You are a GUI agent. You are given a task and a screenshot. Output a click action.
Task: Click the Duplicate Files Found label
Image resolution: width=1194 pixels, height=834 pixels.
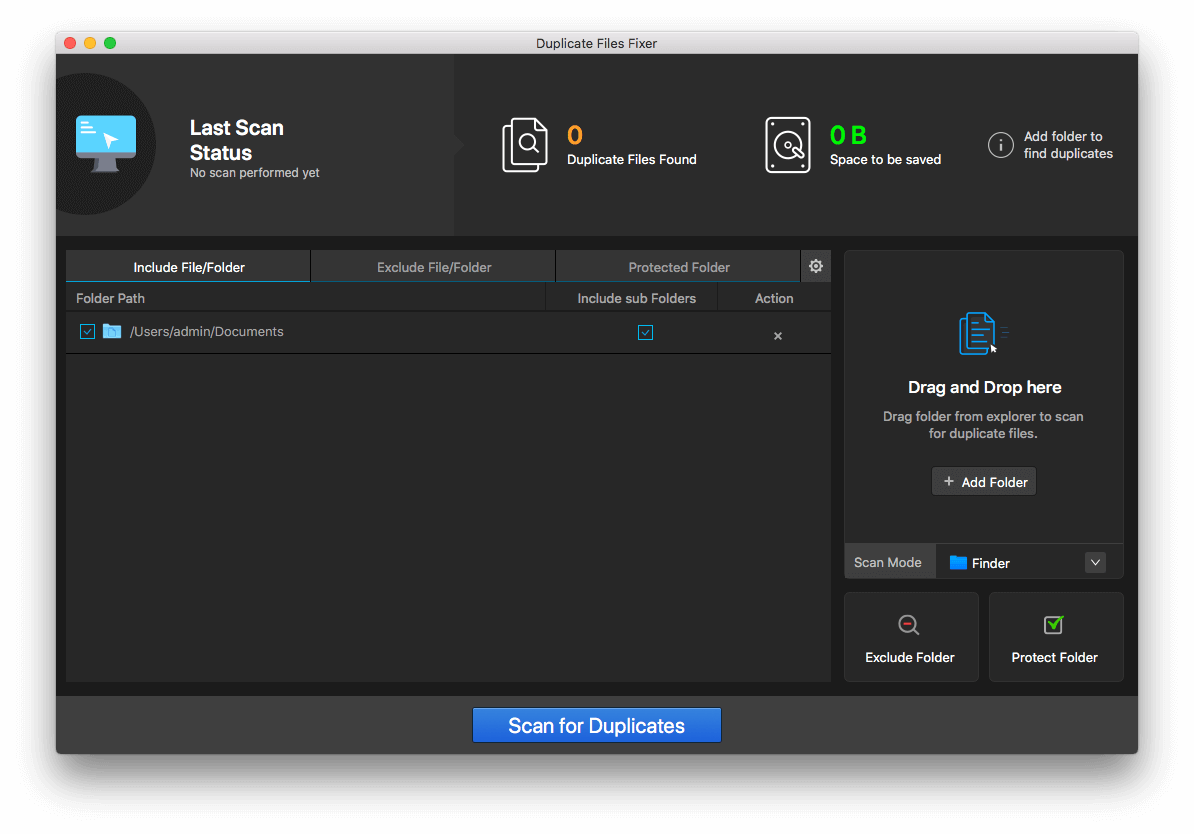pos(631,159)
